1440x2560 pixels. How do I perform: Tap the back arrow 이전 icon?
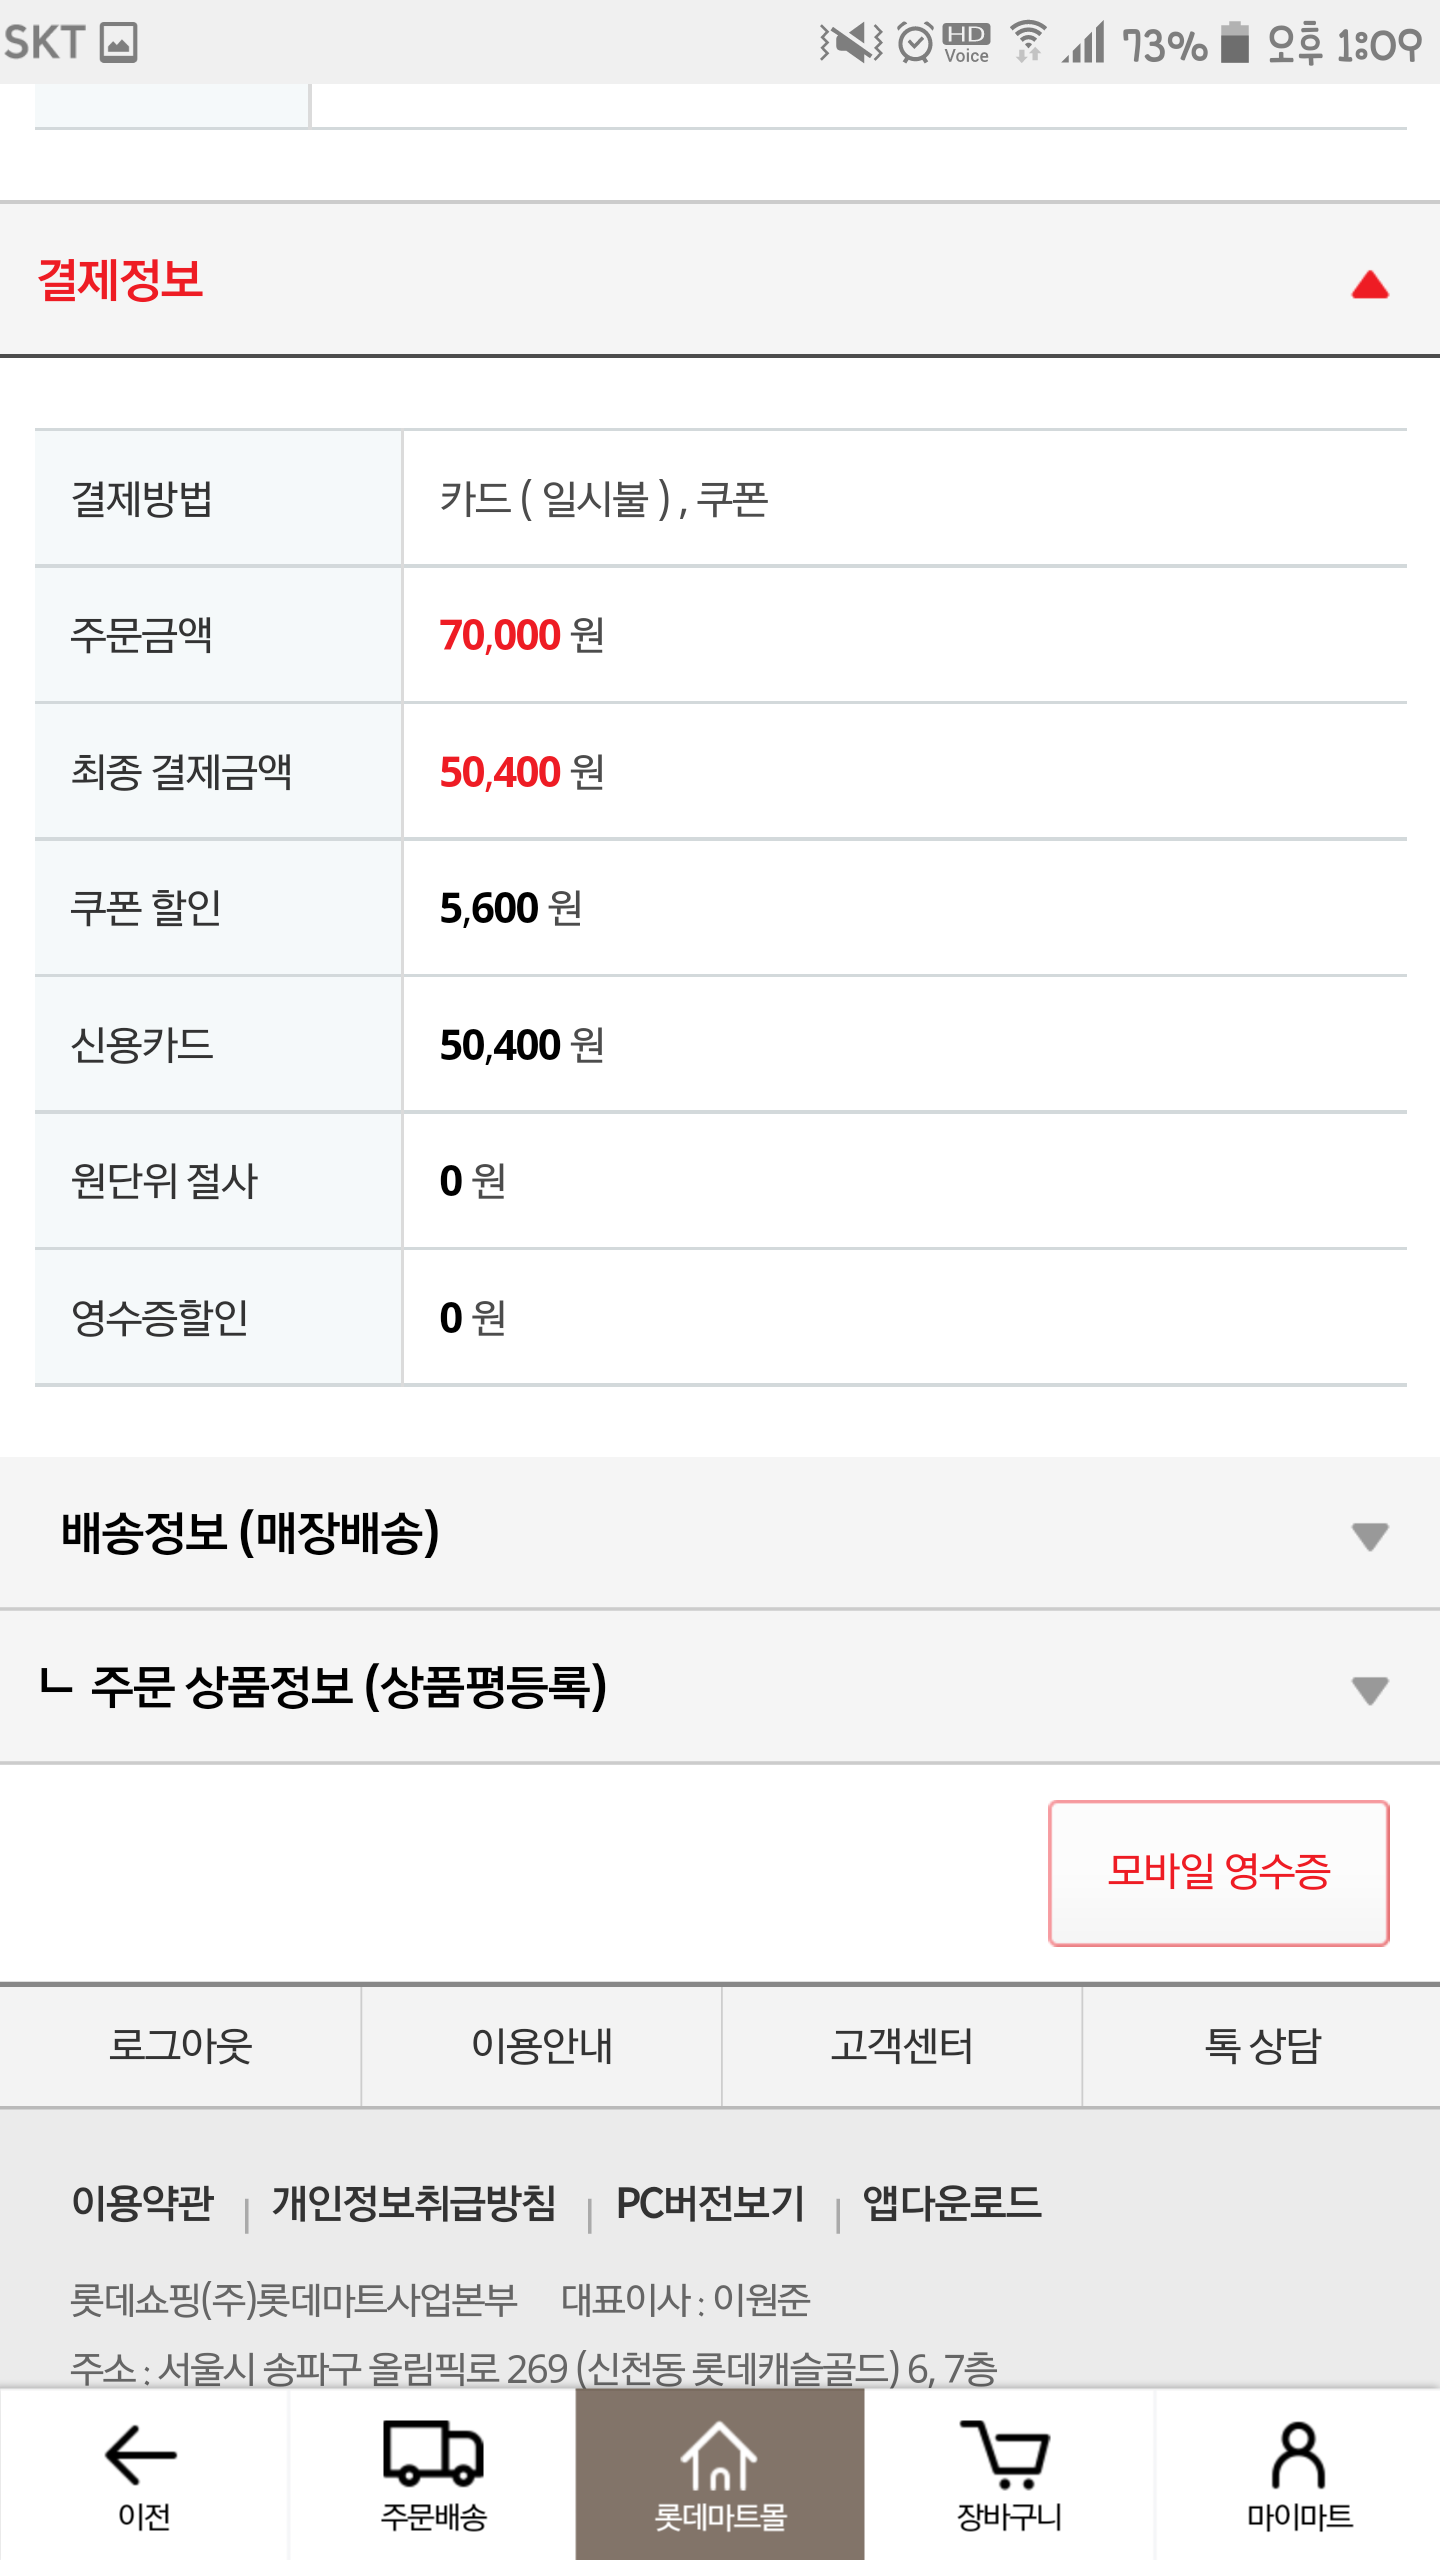143,2472
